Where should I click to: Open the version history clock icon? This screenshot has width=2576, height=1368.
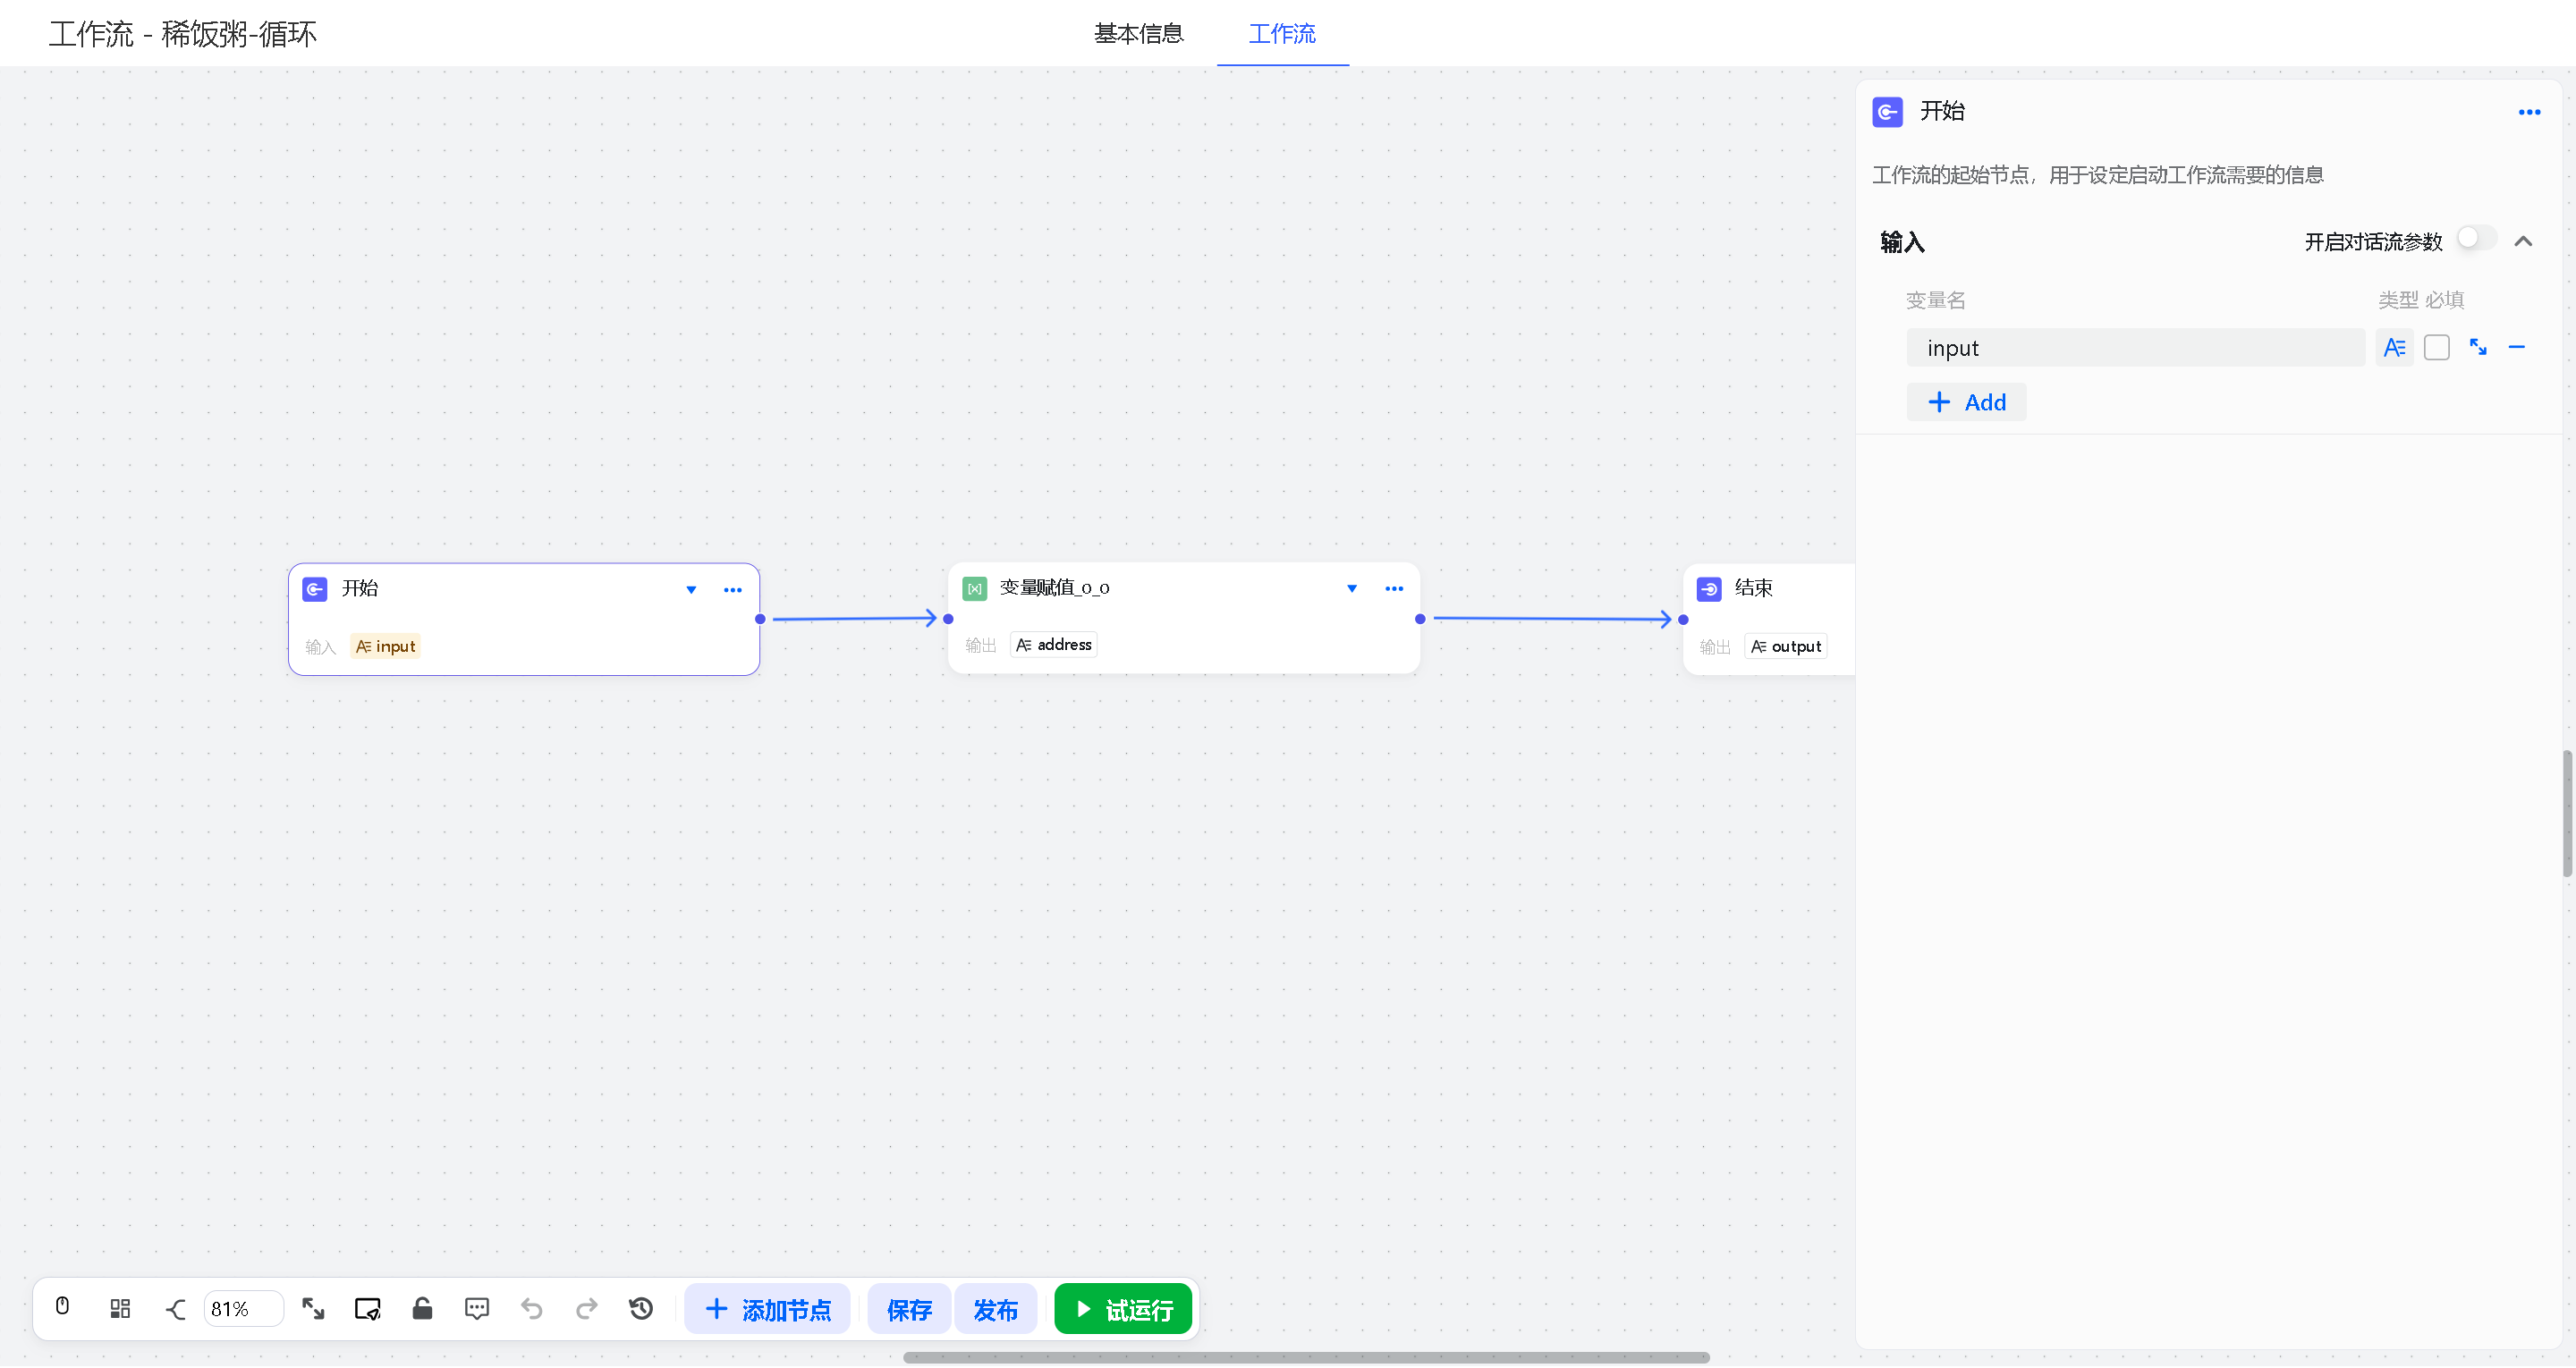(x=641, y=1309)
